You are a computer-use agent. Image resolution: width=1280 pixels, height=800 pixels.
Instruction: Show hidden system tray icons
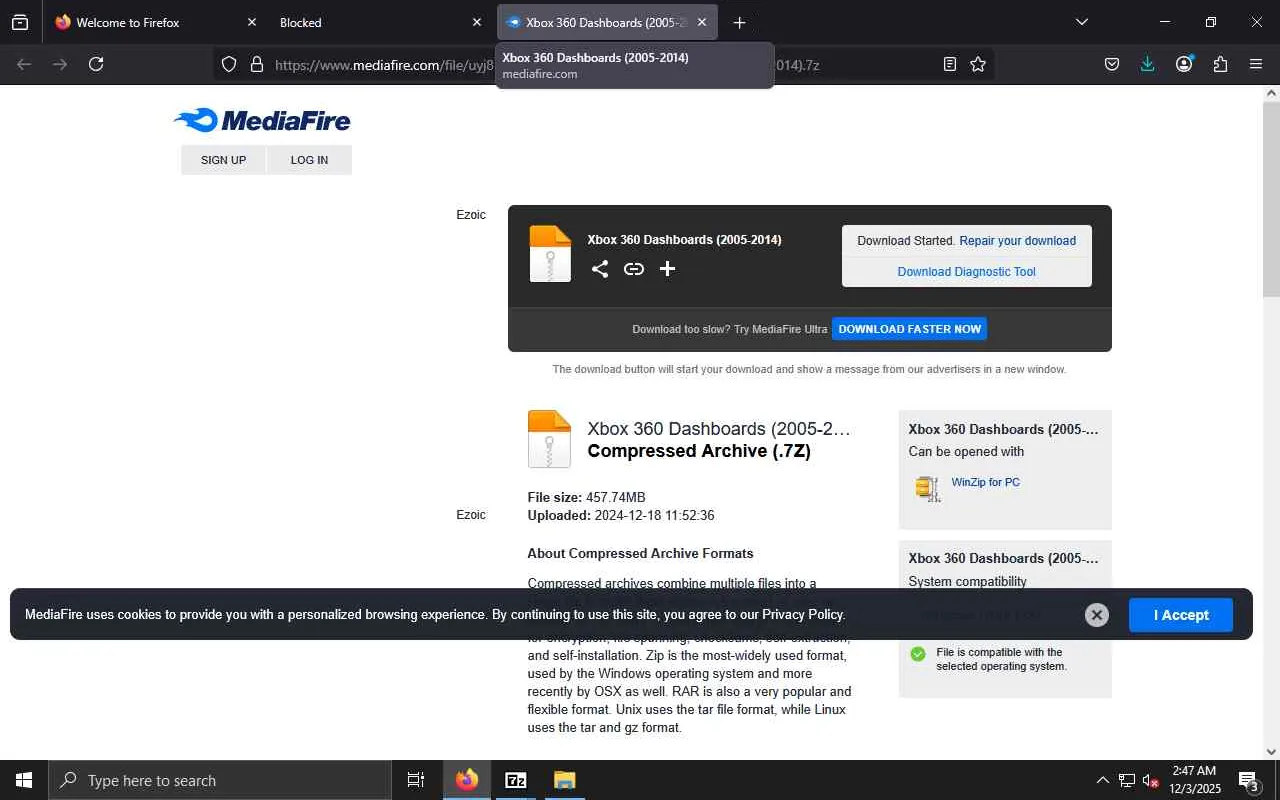click(x=1103, y=780)
